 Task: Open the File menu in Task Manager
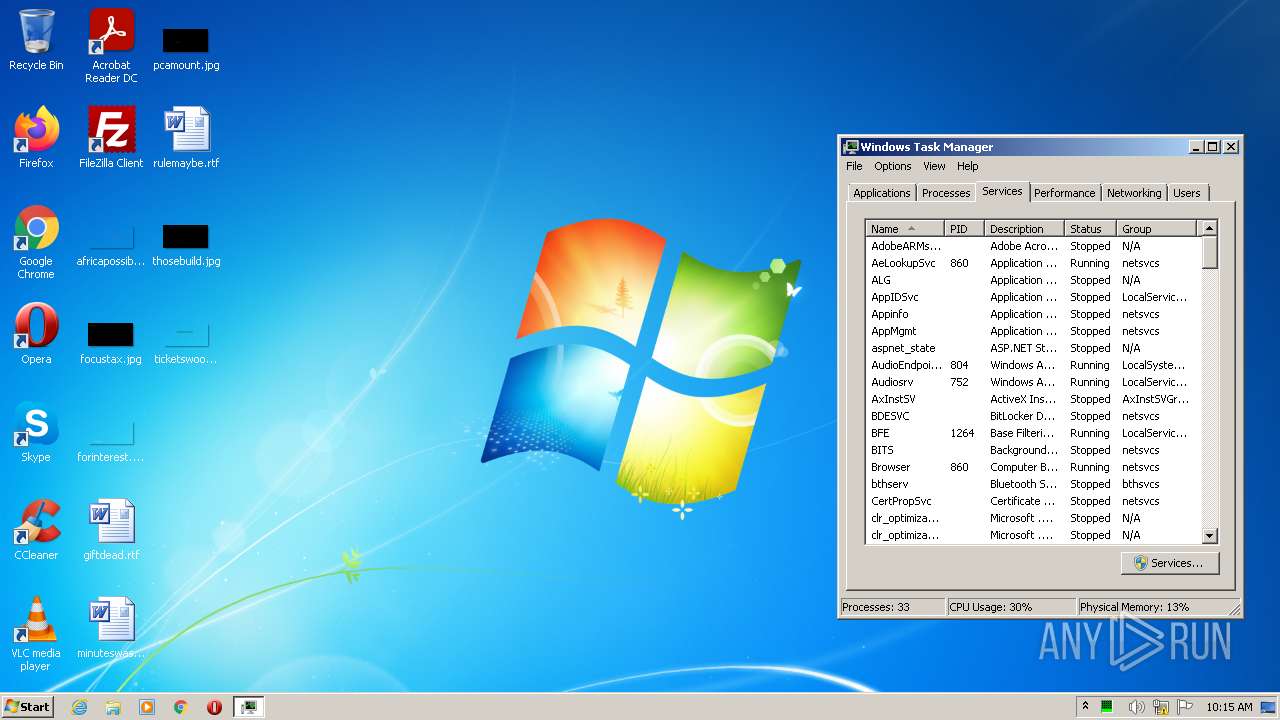(x=854, y=166)
